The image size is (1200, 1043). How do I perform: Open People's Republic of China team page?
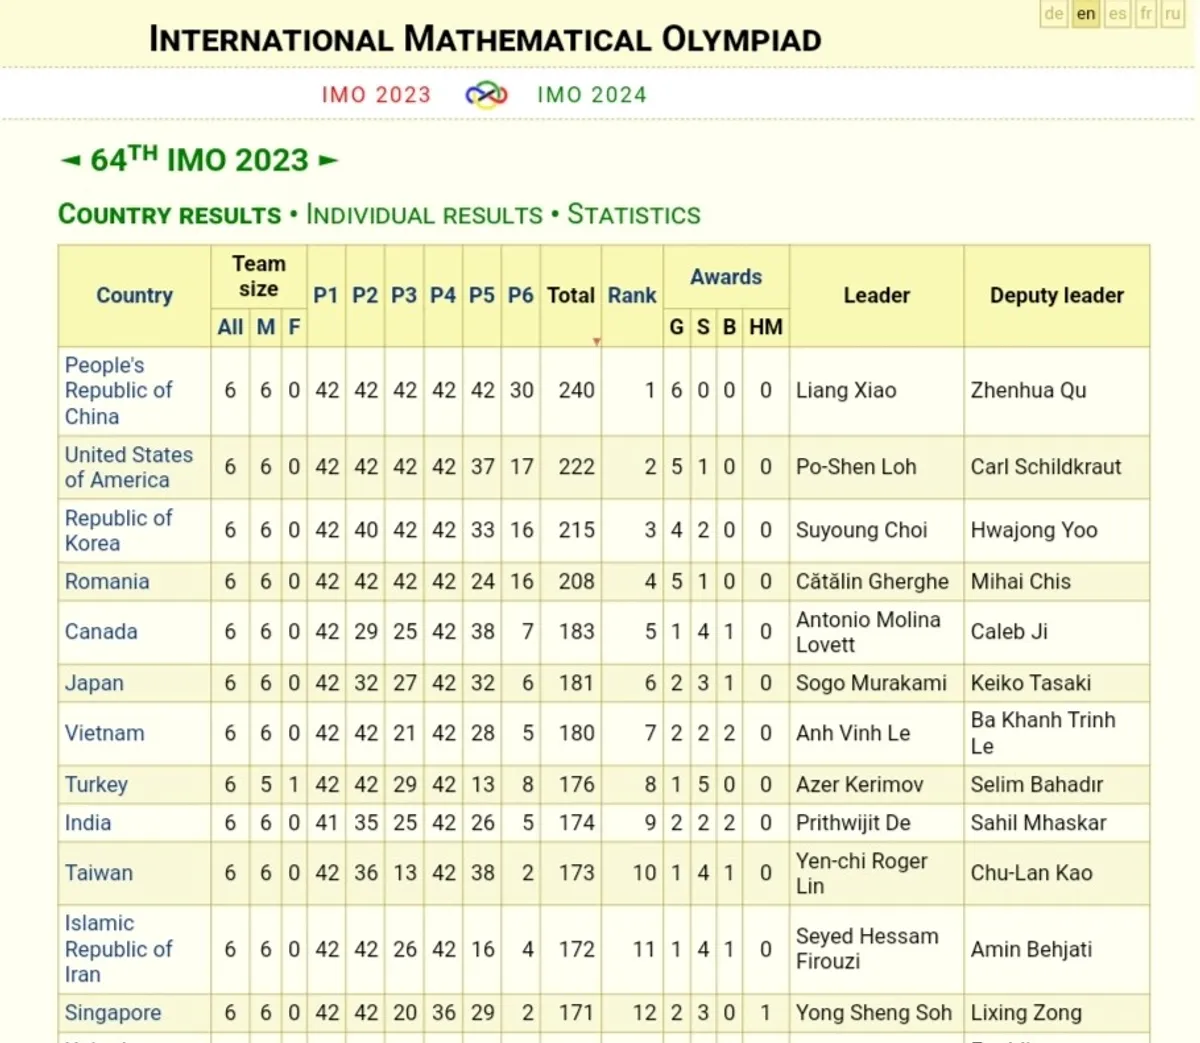point(118,391)
